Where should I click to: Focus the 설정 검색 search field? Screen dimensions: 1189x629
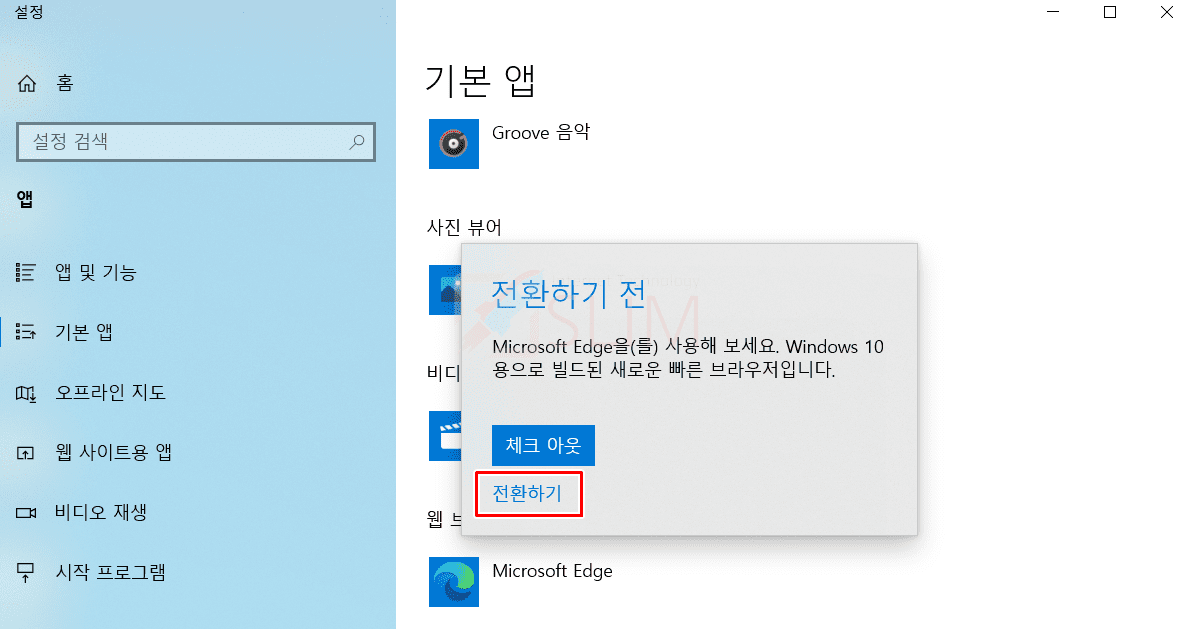[196, 142]
